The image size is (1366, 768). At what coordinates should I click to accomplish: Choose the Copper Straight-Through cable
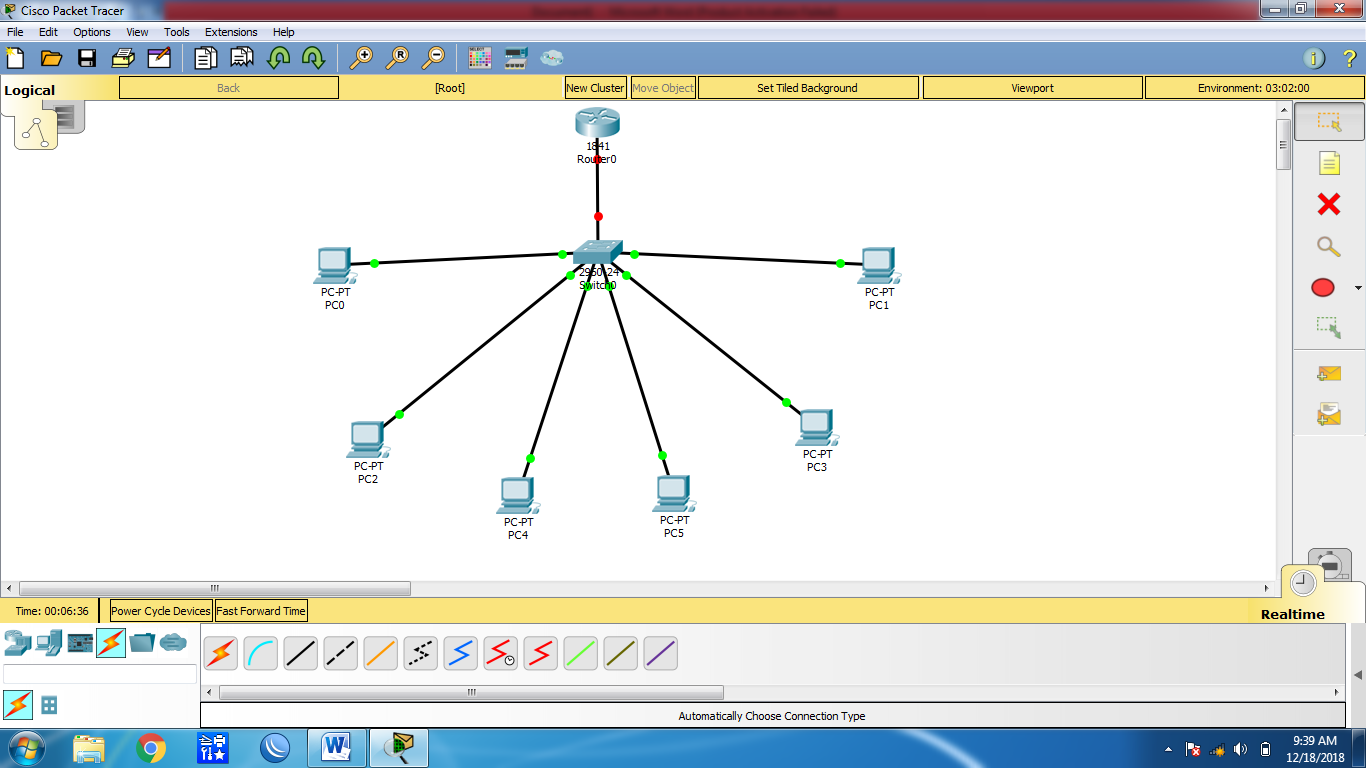click(x=300, y=653)
